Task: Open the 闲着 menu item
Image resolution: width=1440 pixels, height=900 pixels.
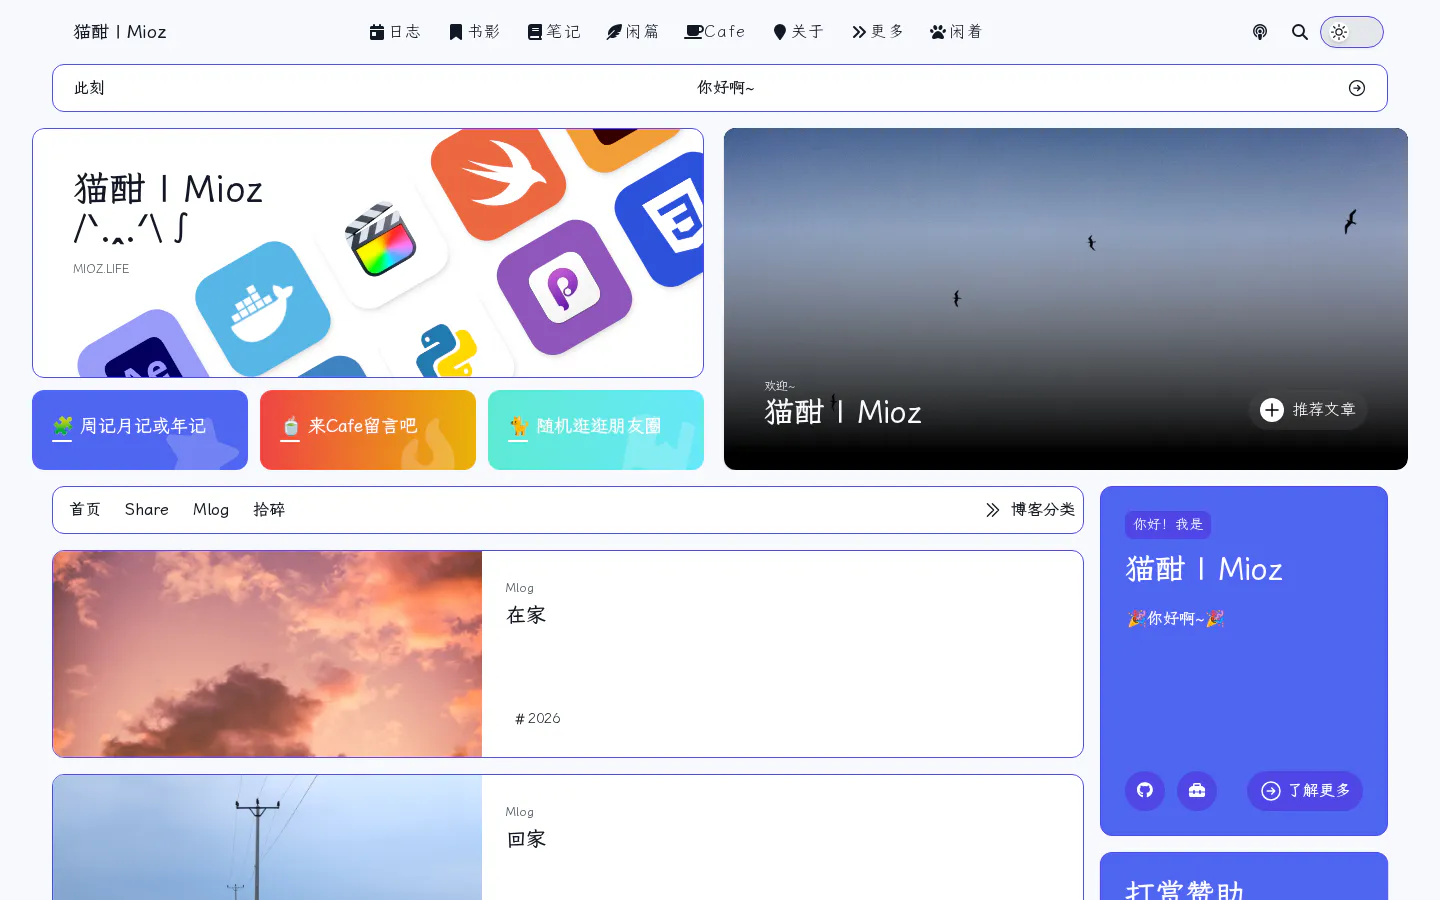Action: tap(956, 32)
